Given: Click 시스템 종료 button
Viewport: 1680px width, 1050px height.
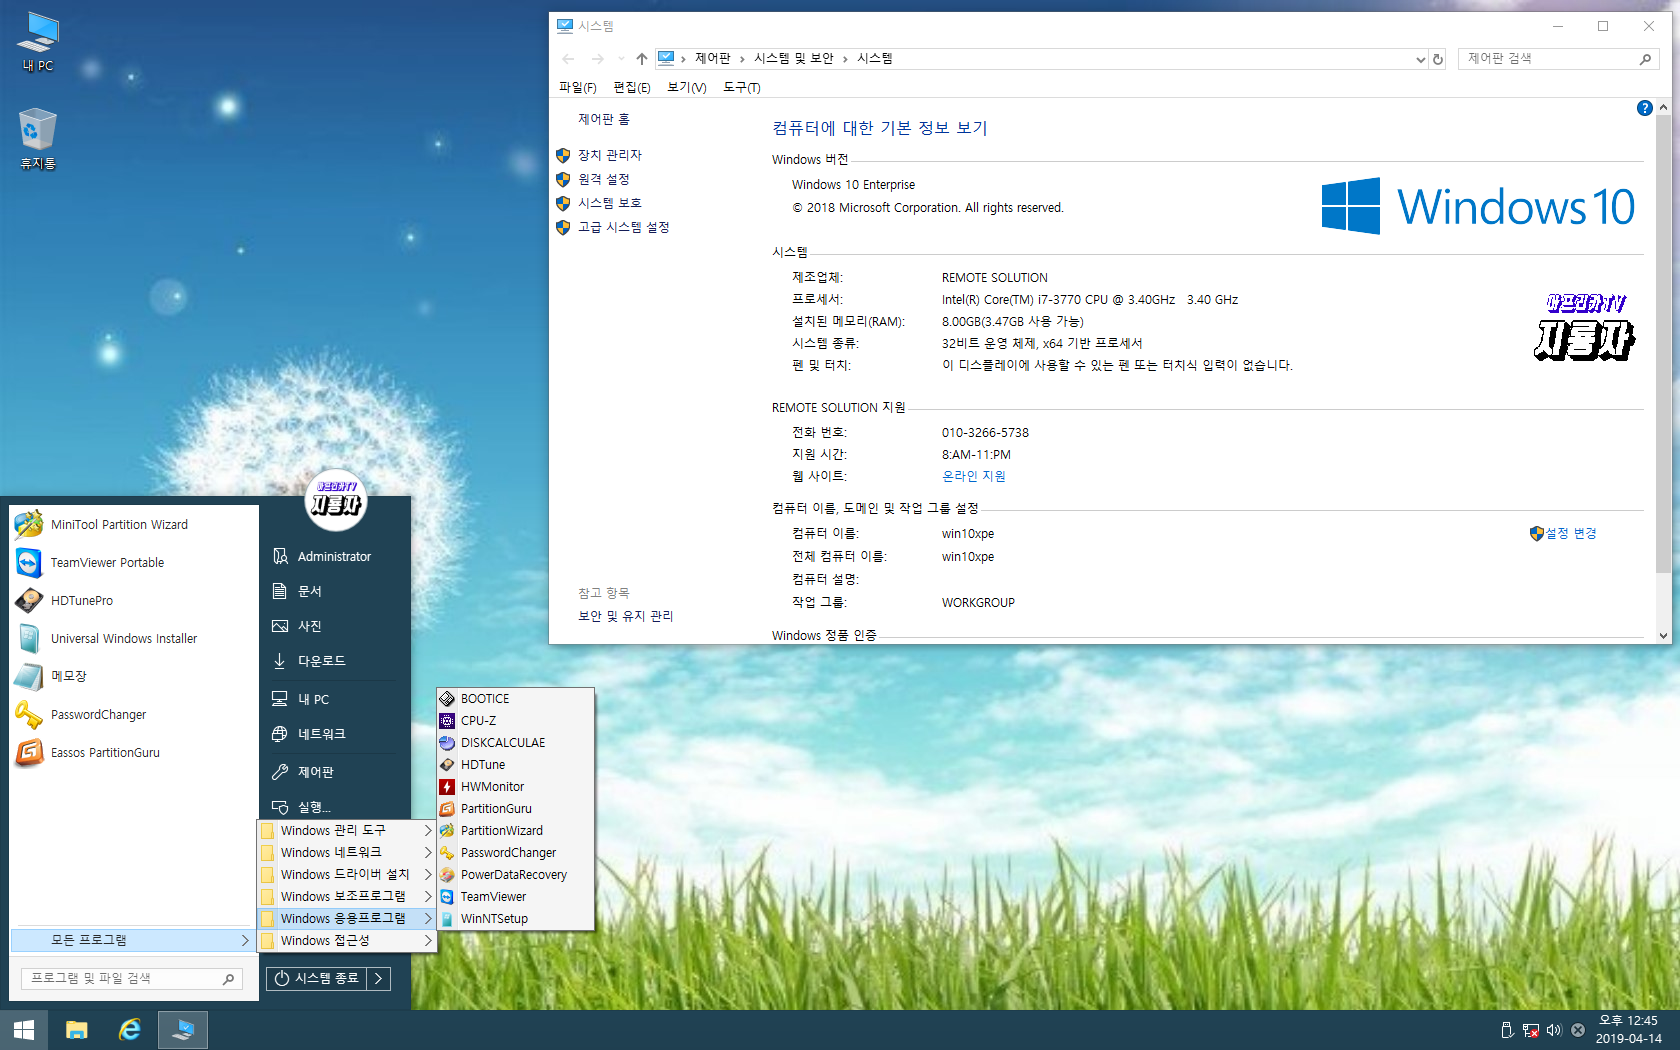Looking at the screenshot, I should (317, 978).
